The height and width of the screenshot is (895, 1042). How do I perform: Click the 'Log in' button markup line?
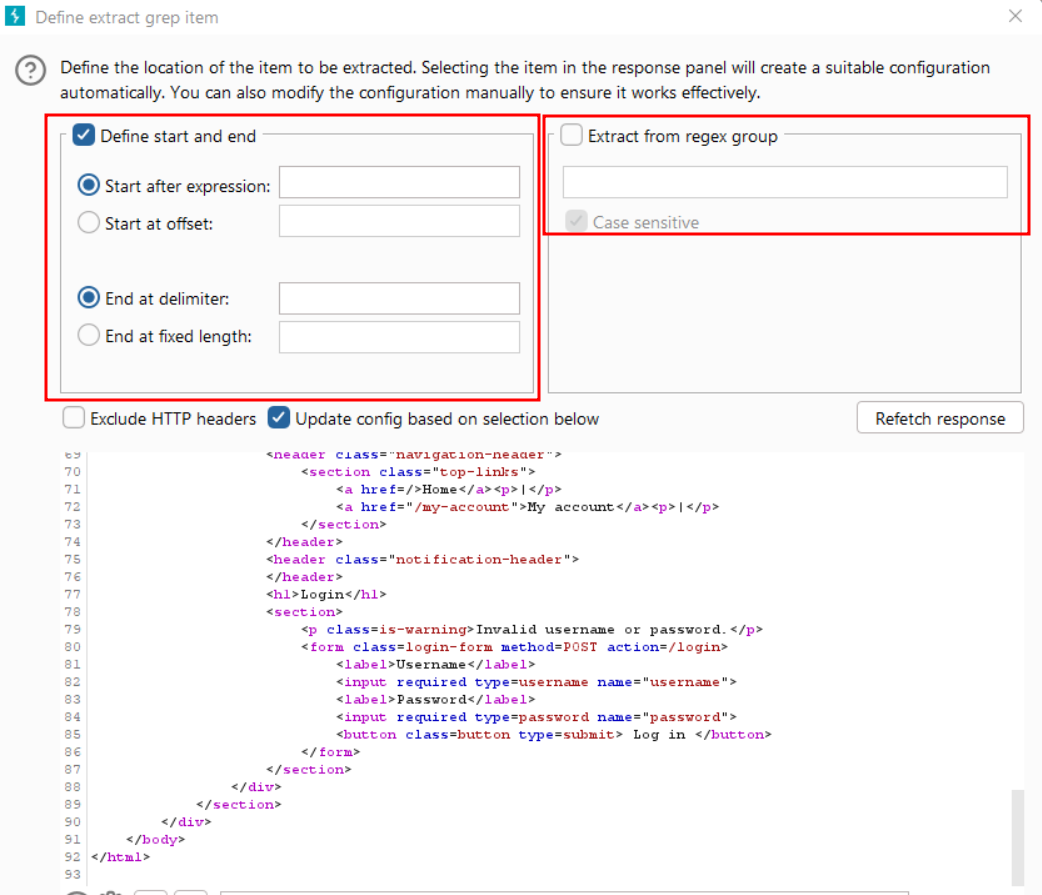[554, 734]
